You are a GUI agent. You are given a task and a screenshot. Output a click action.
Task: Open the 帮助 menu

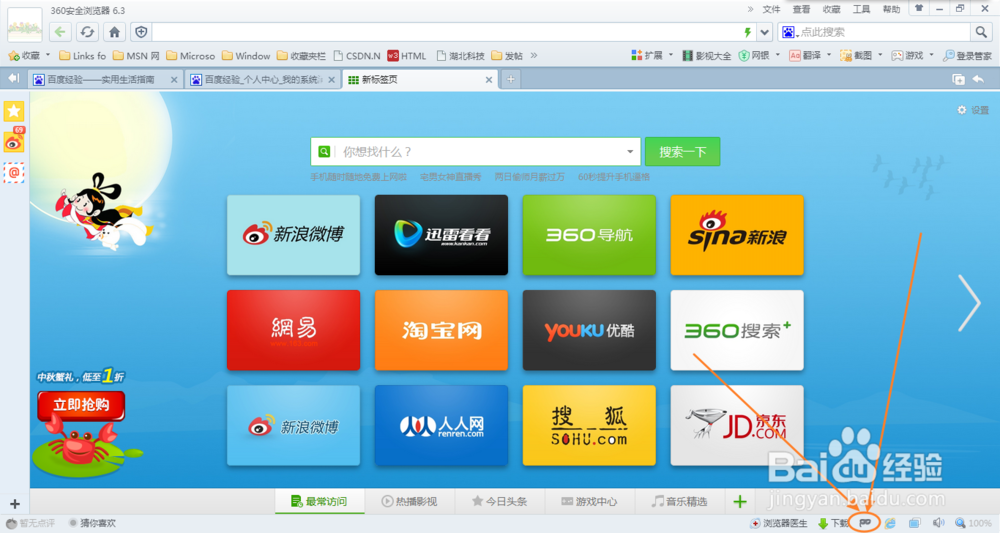pos(891,9)
